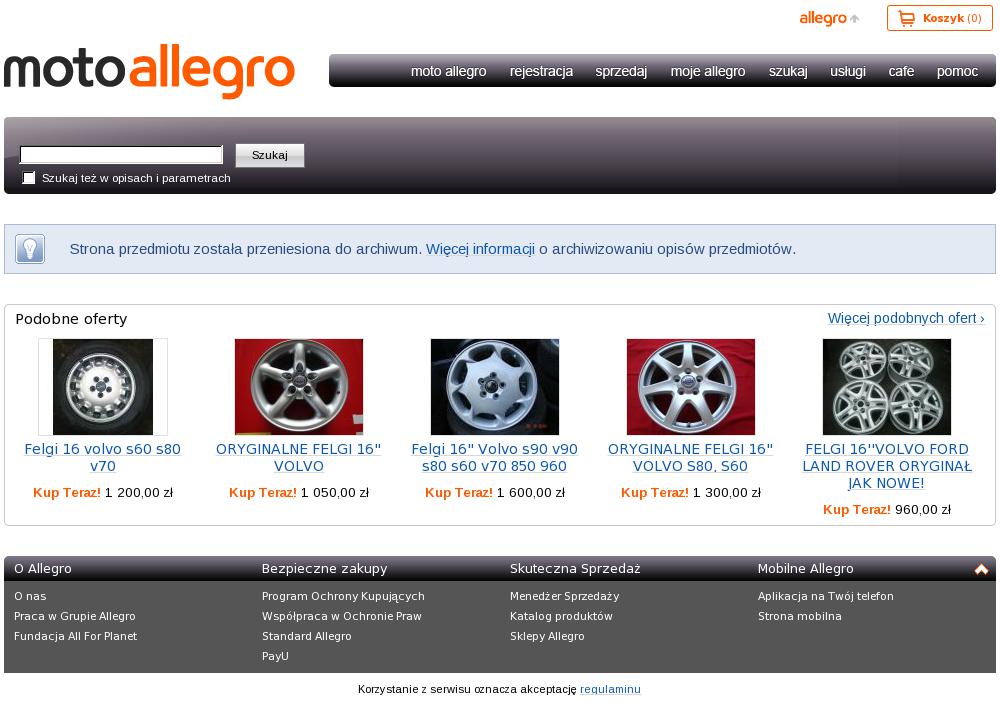Open Fundacja All For Planet link
The image size is (1000, 709).
(x=75, y=636)
